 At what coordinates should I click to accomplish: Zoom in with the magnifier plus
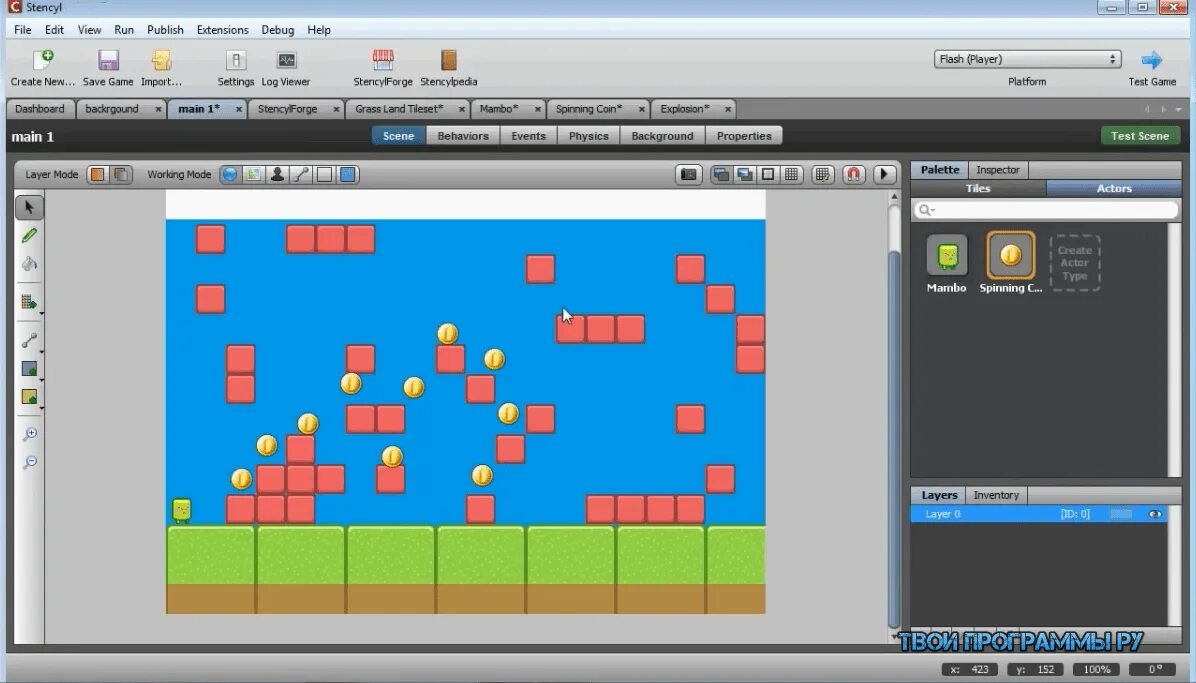[29, 434]
